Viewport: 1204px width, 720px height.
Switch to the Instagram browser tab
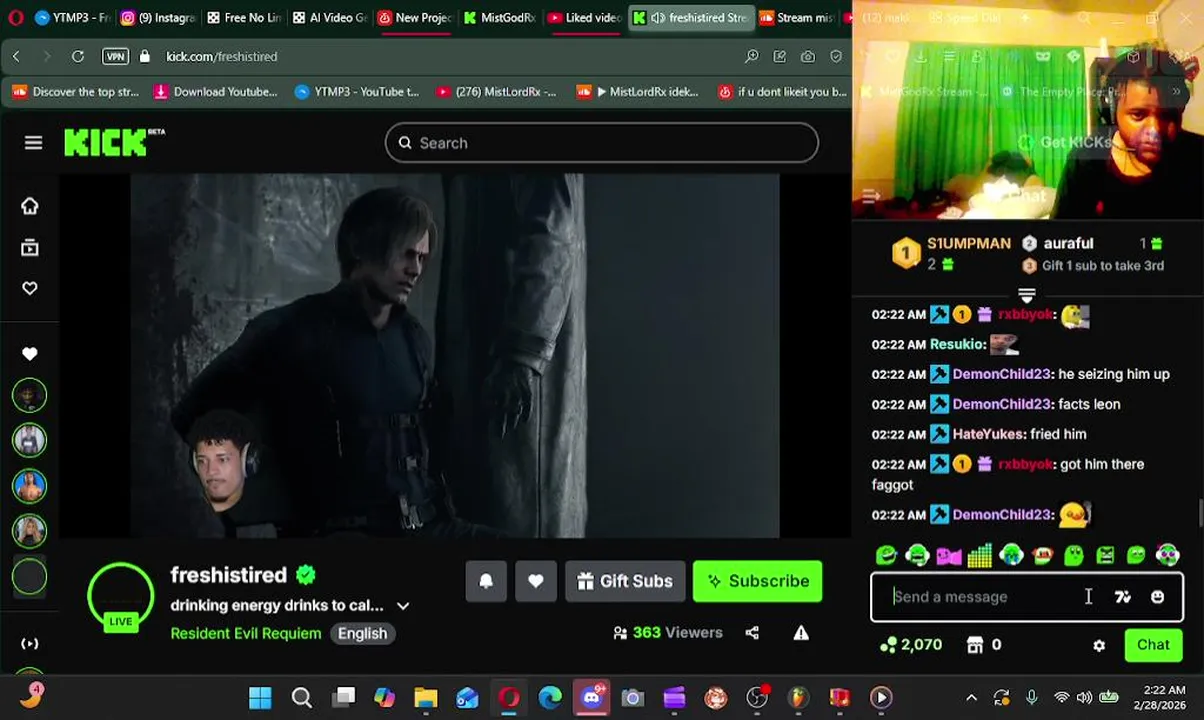158,17
